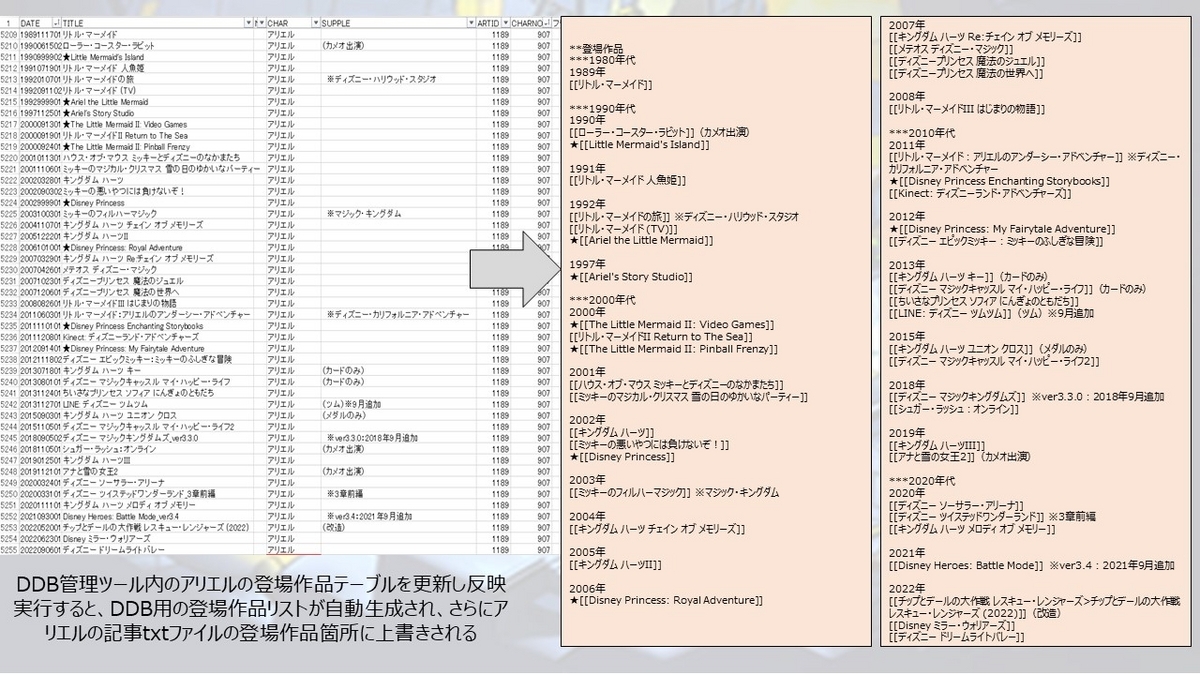Open the SUPPLE column filter dropdown
The height and width of the screenshot is (675, 1200).
[x=469, y=22]
